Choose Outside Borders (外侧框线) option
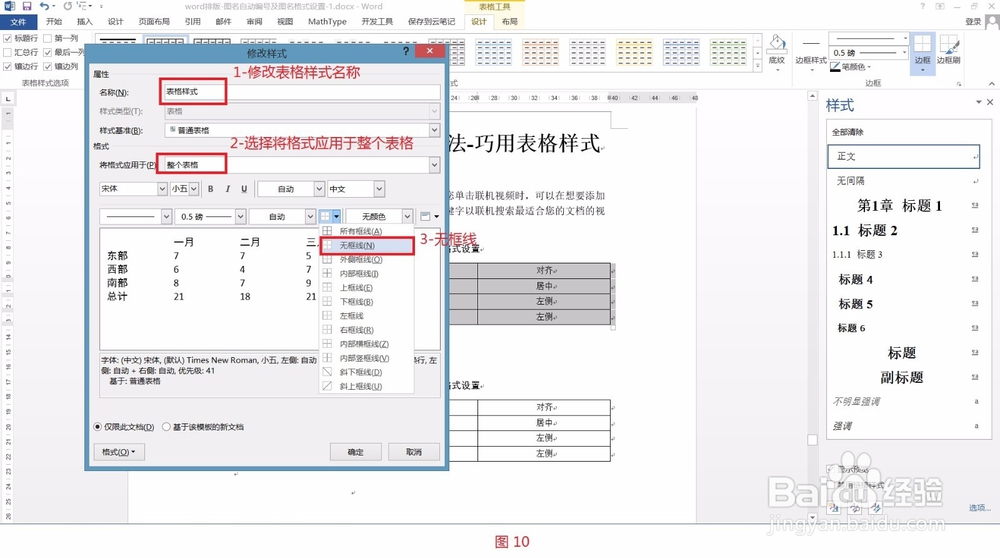 click(x=367, y=260)
